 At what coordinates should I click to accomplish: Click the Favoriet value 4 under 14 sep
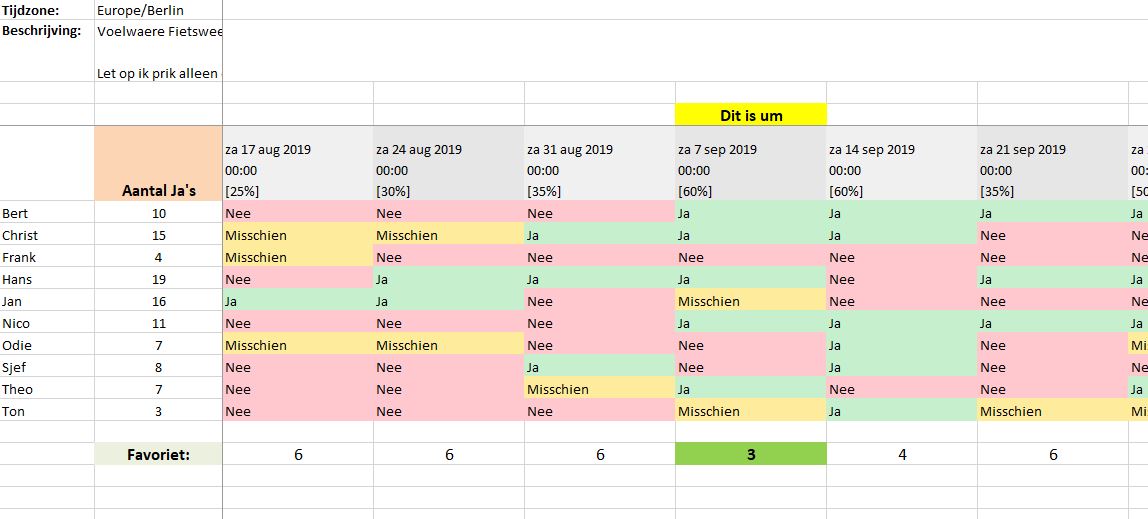[x=901, y=454]
